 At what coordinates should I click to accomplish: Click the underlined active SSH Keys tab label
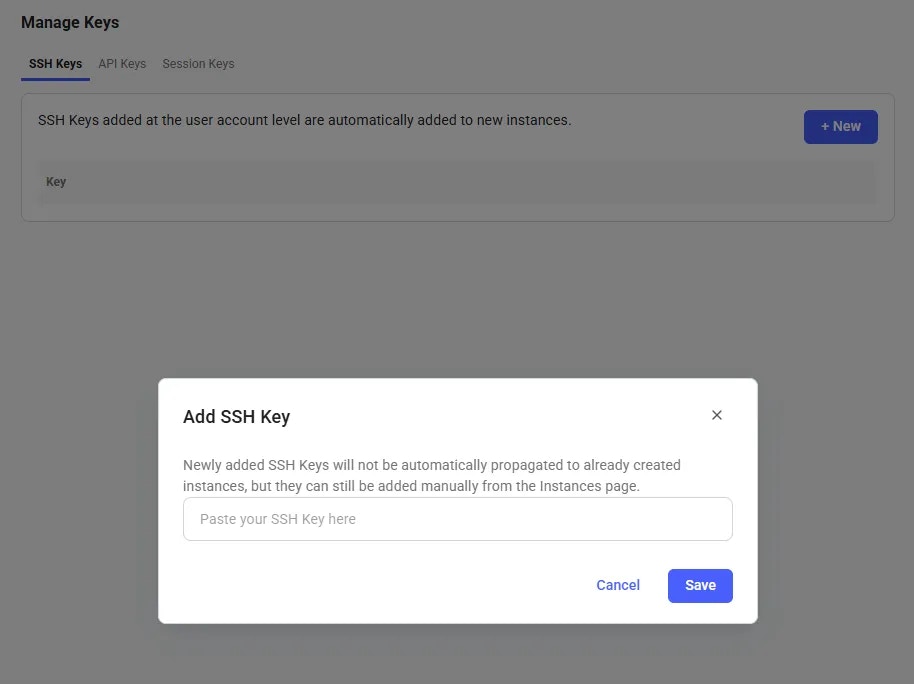coord(55,64)
